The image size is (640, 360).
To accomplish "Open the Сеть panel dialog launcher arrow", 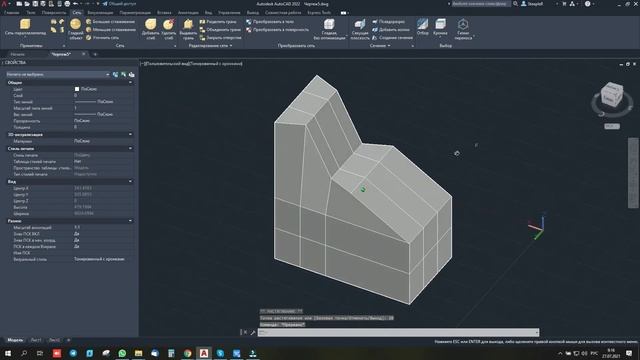I will [x=175, y=46].
